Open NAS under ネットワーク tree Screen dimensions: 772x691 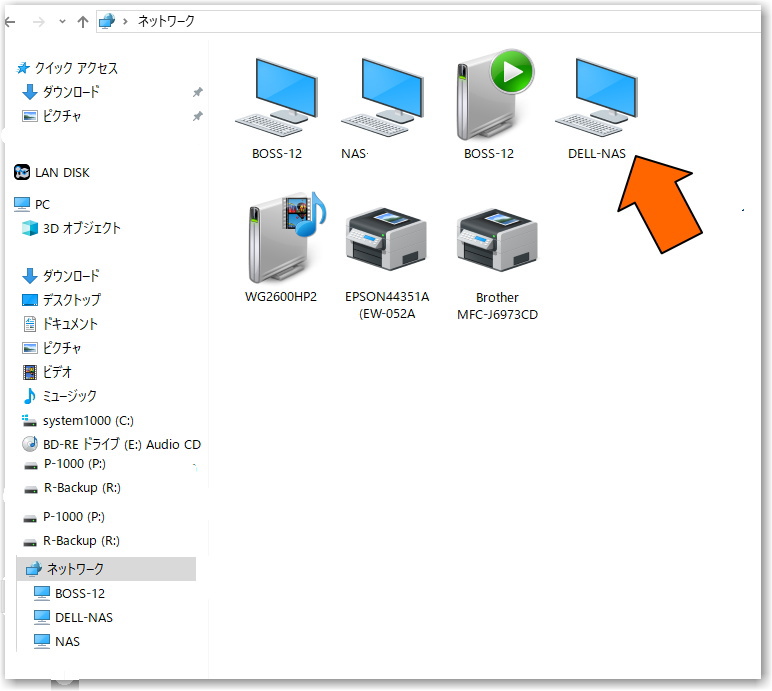click(57, 641)
